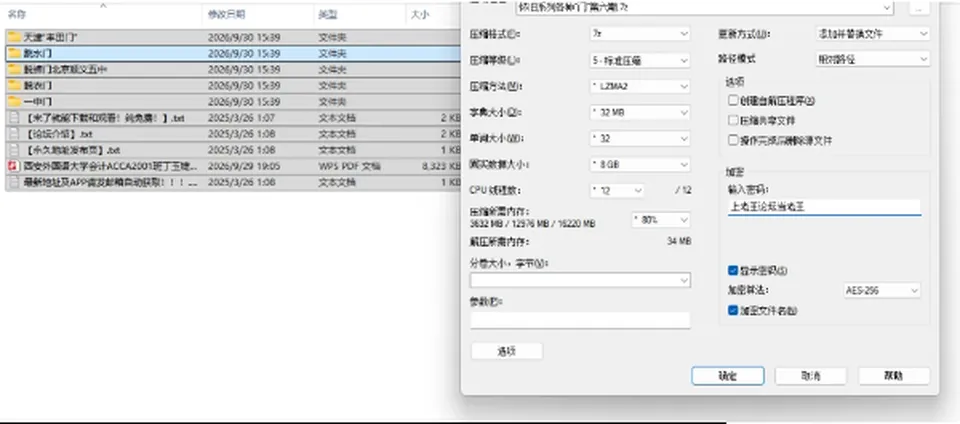960x424 pixels.
Task: Click the folder icon of the highlighted second row
Action: pyautogui.click(x=14, y=53)
